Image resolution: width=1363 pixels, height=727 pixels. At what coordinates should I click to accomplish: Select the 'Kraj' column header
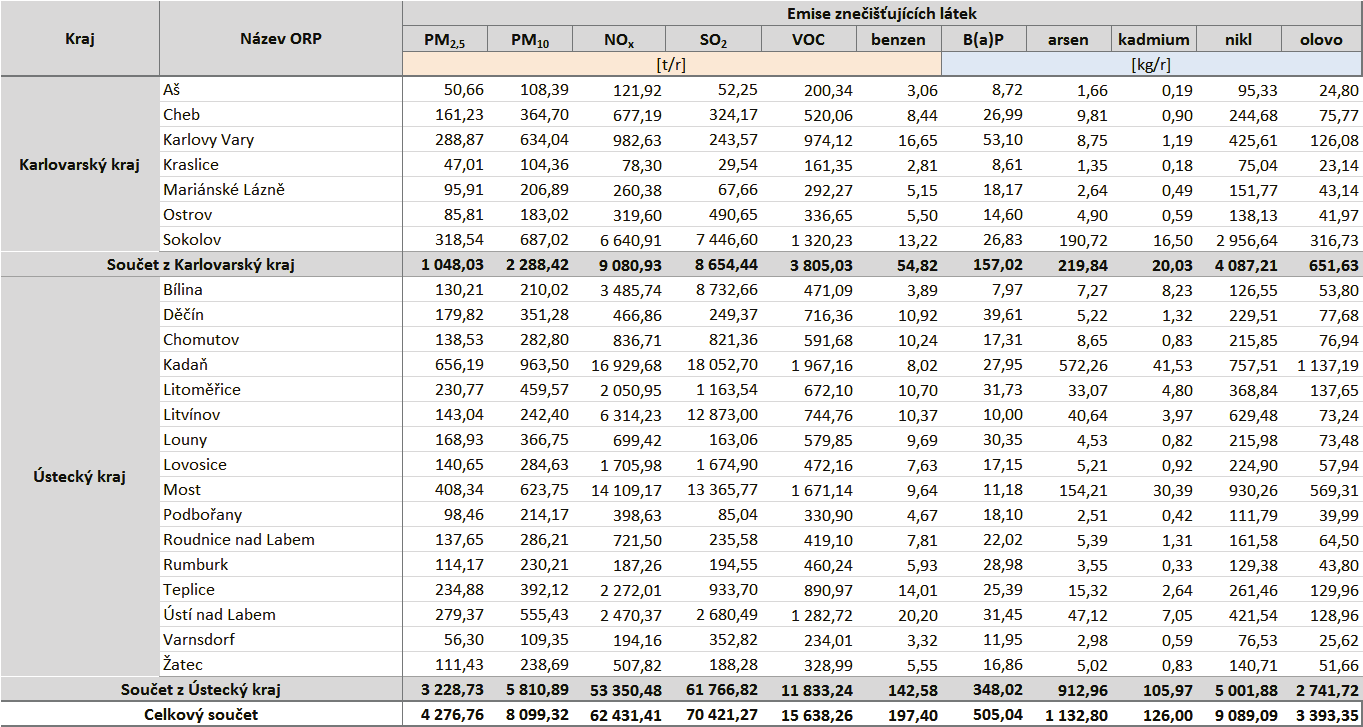pyautogui.click(x=80, y=39)
